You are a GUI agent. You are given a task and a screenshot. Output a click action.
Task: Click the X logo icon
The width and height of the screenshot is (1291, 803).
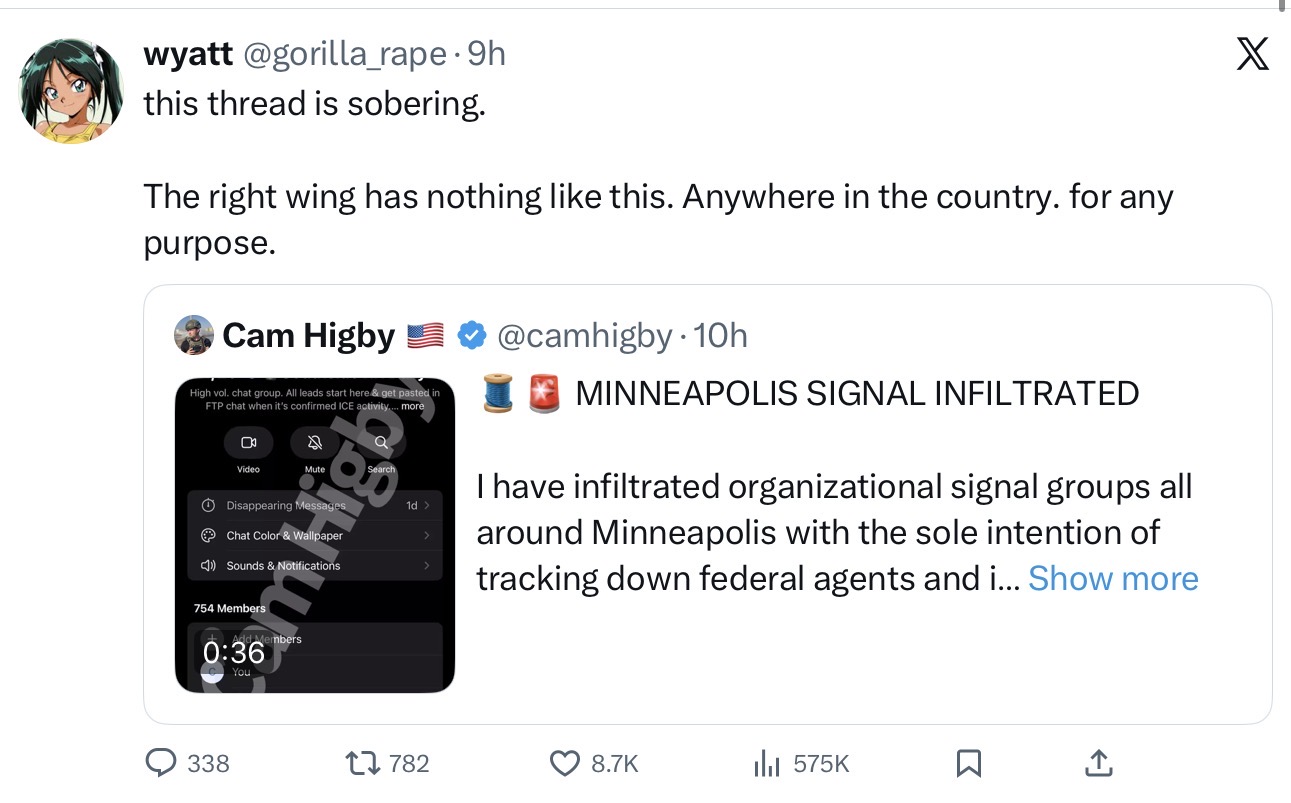click(x=1252, y=53)
